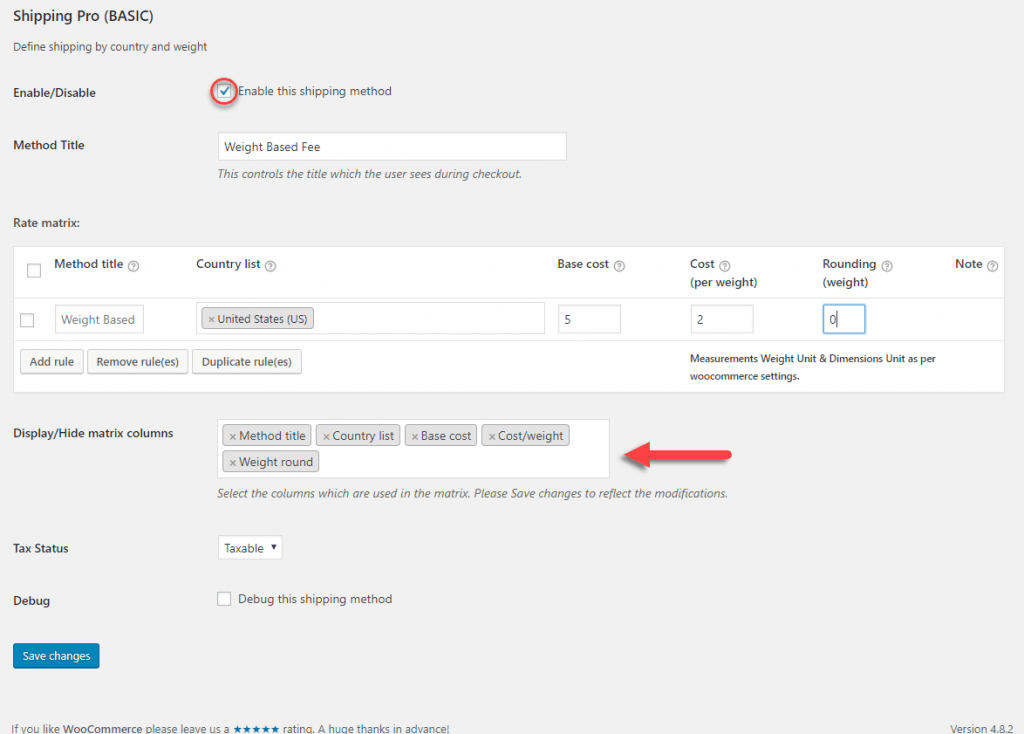Click Duplicate rule(es) button
This screenshot has height=734, width=1024.
247,362
